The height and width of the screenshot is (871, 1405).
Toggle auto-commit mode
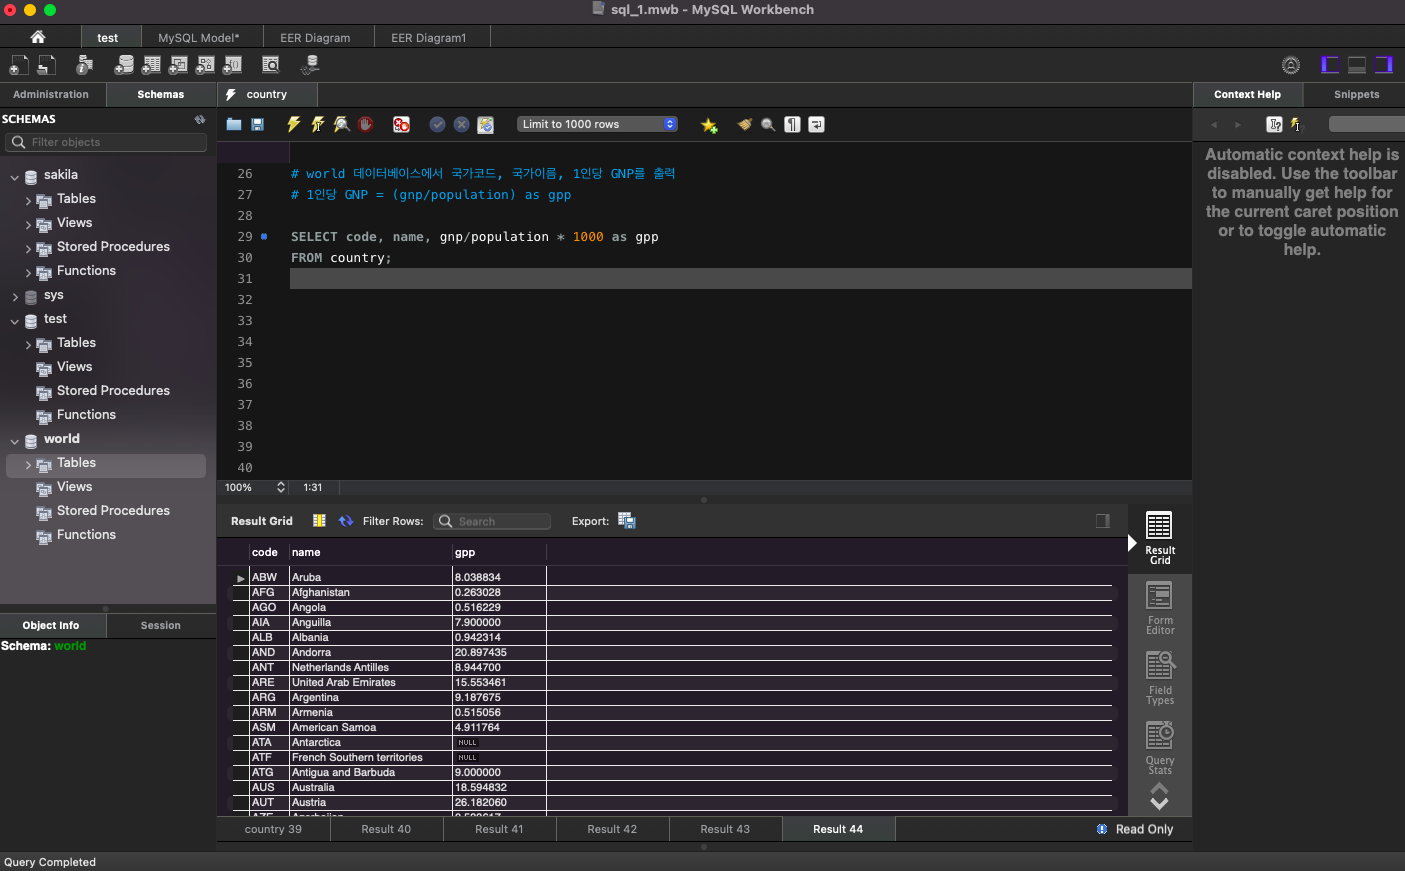pos(485,125)
